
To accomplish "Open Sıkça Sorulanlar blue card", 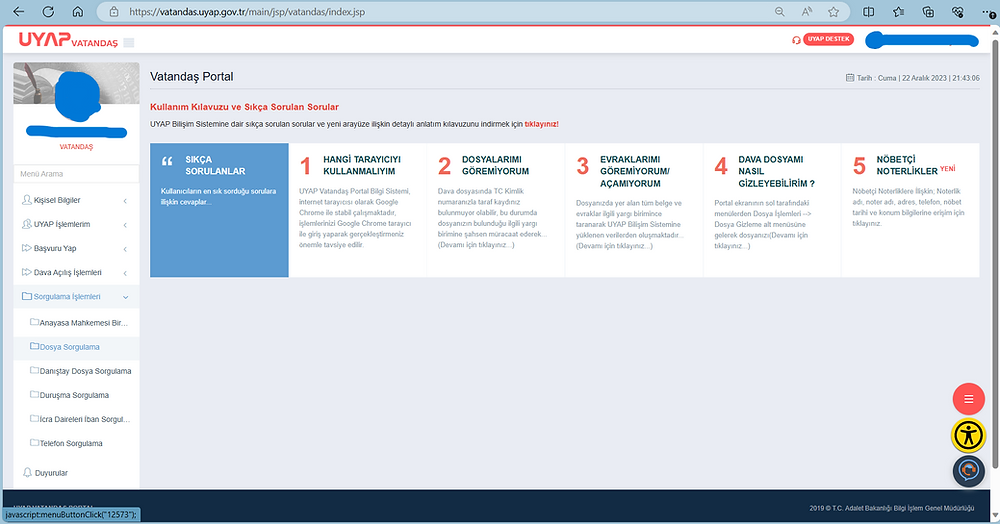I will [219, 209].
